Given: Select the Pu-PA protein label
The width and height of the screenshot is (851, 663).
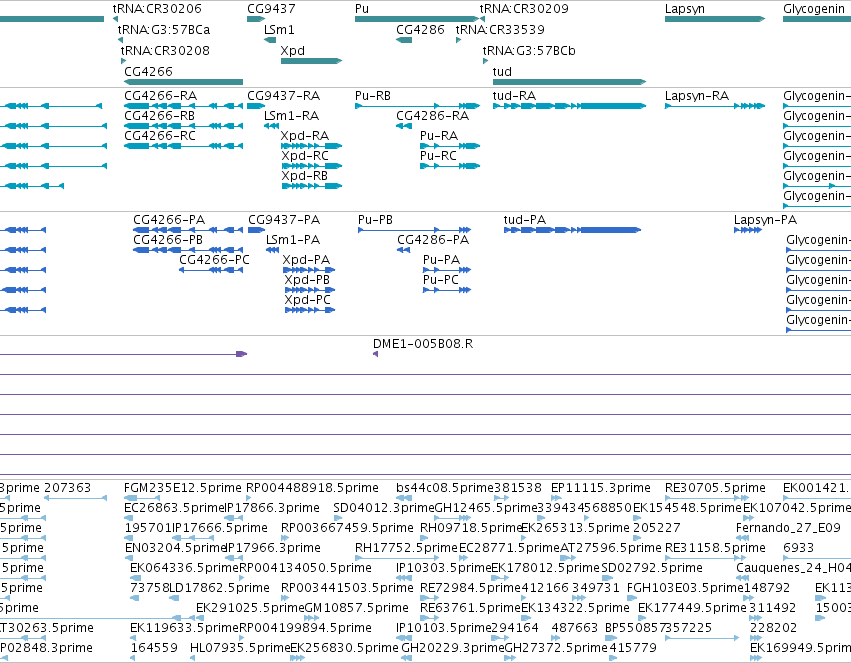Looking at the screenshot, I should point(441,260).
